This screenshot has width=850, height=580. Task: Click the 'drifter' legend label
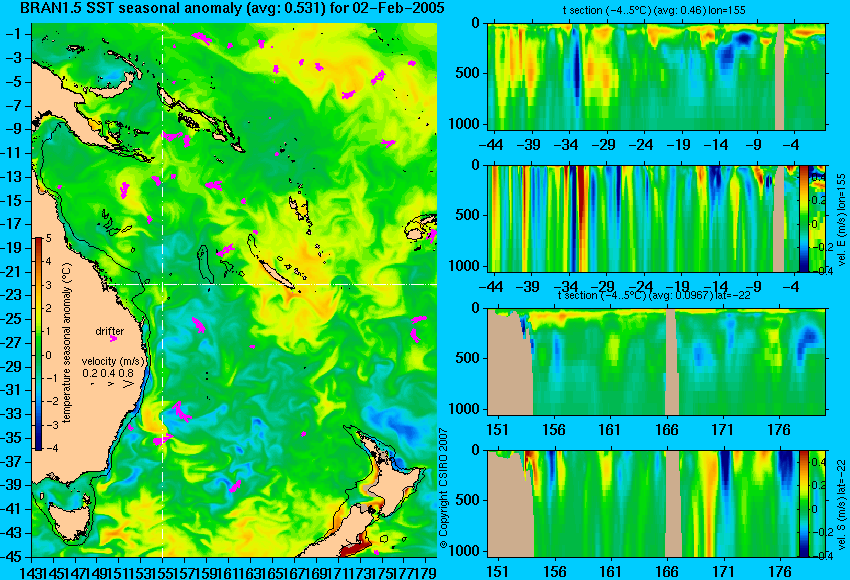coord(110,331)
